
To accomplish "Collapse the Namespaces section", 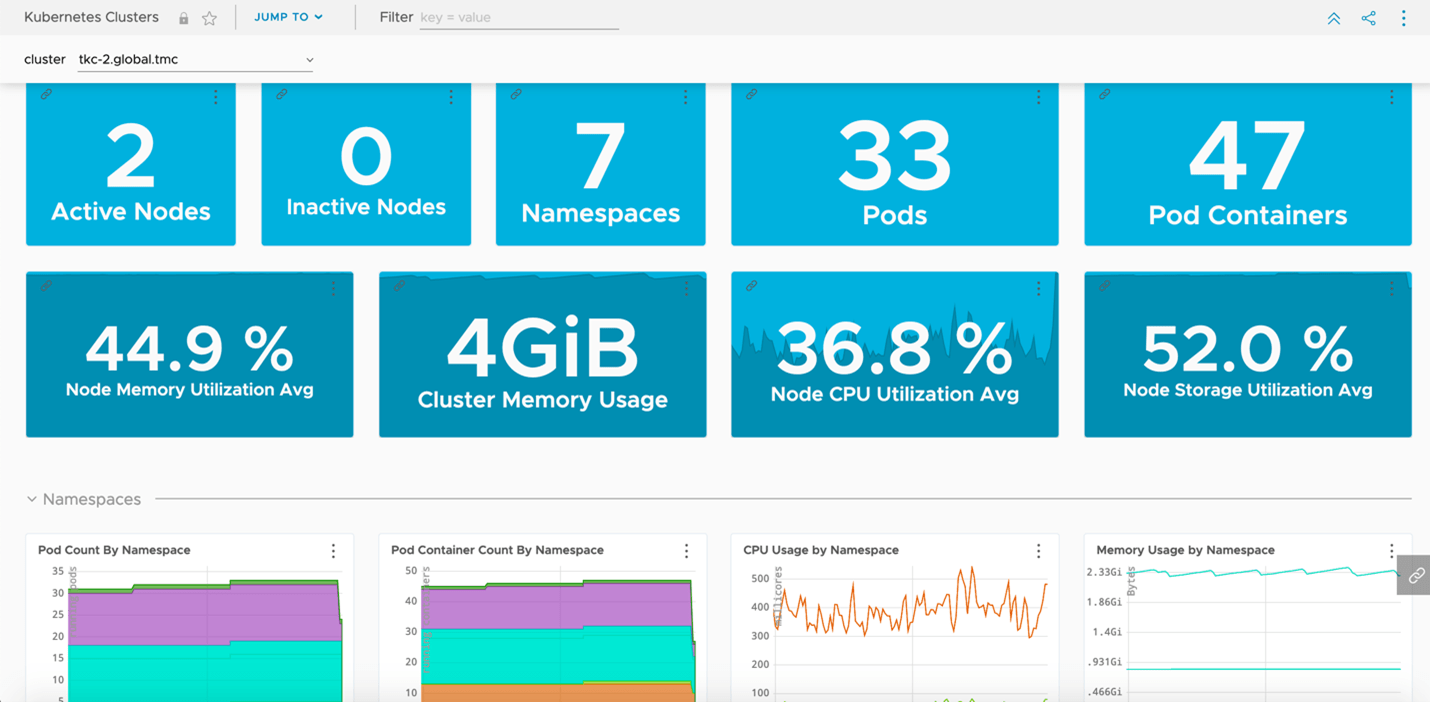I will coord(32,499).
